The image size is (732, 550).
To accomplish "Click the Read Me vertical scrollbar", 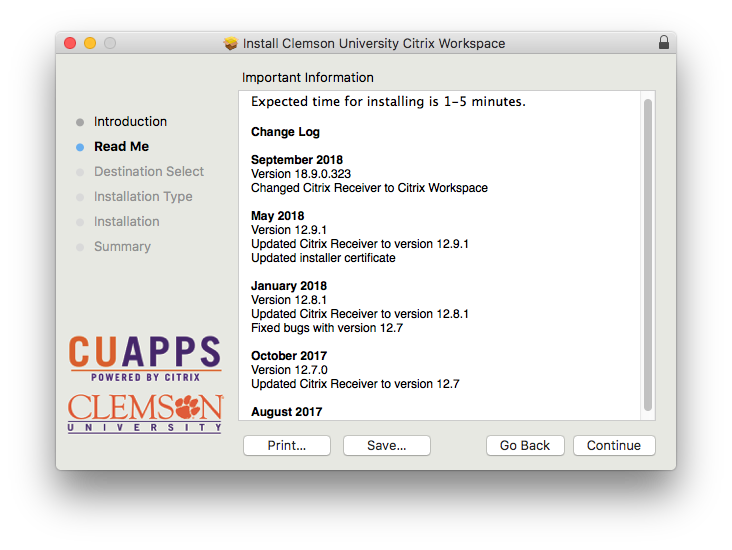I will coord(648,255).
